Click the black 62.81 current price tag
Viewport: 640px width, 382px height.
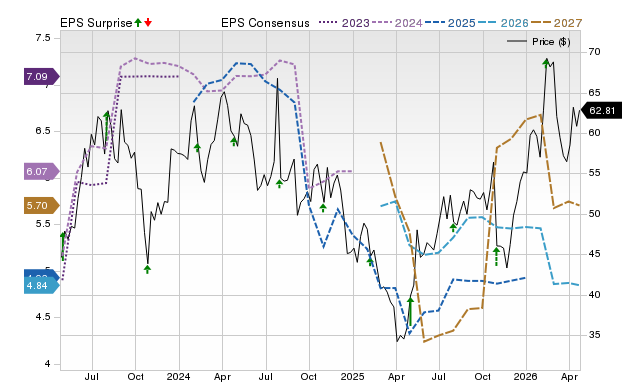(x=601, y=111)
